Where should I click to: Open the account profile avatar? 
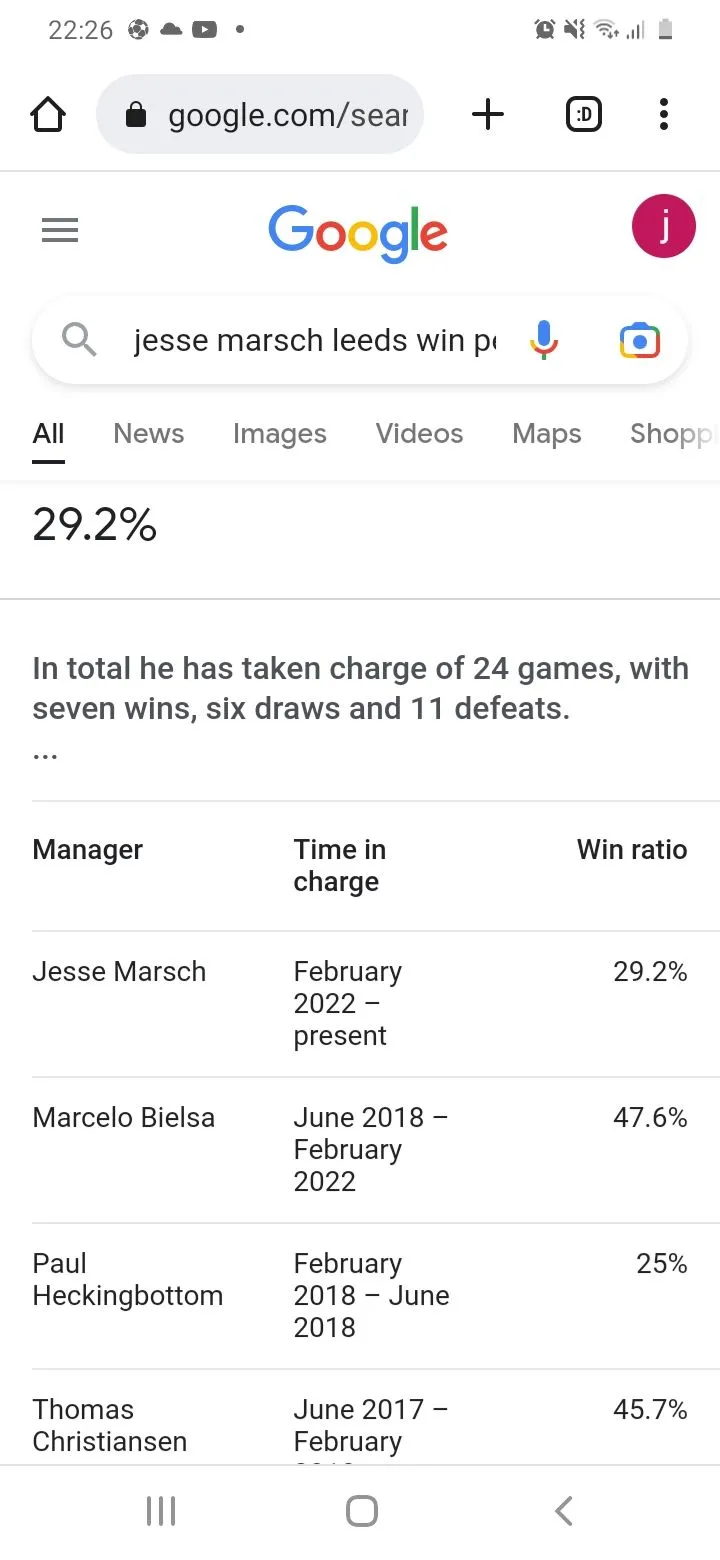coord(663,227)
